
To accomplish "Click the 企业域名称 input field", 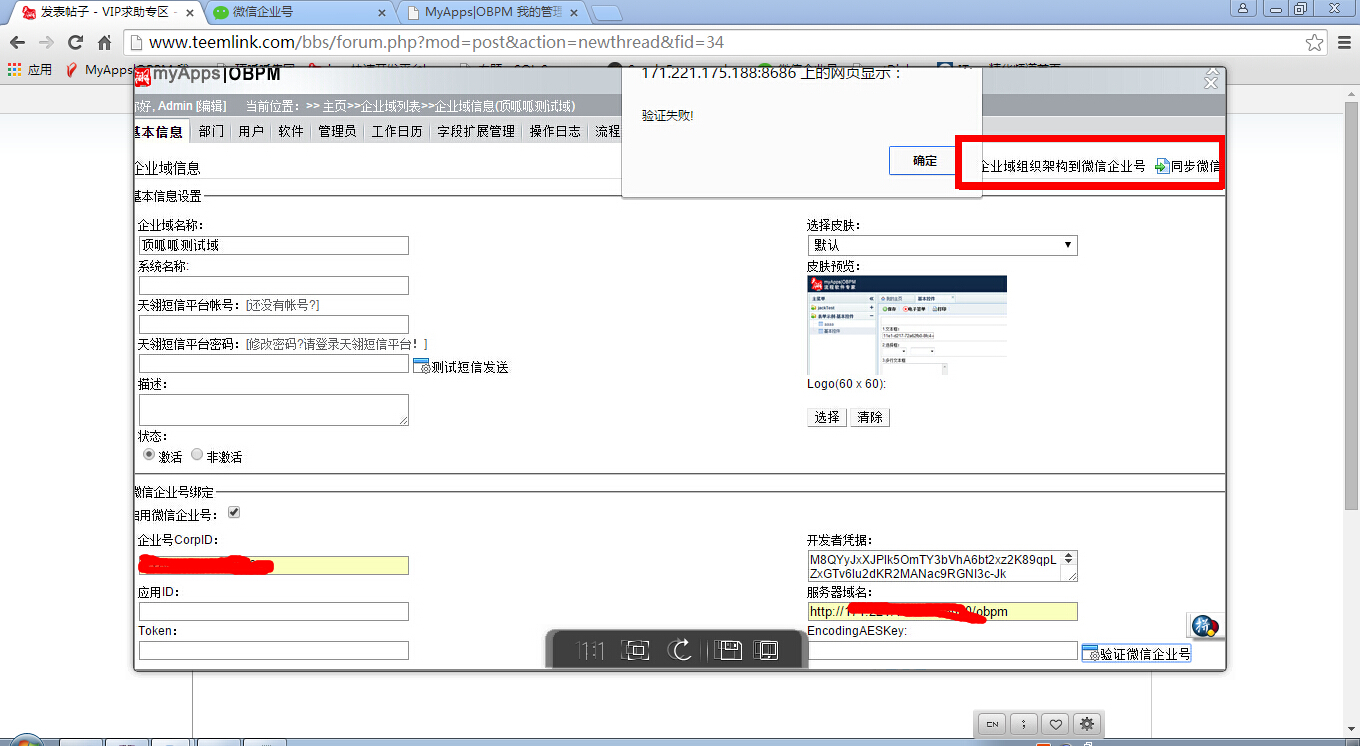I will (274, 245).
